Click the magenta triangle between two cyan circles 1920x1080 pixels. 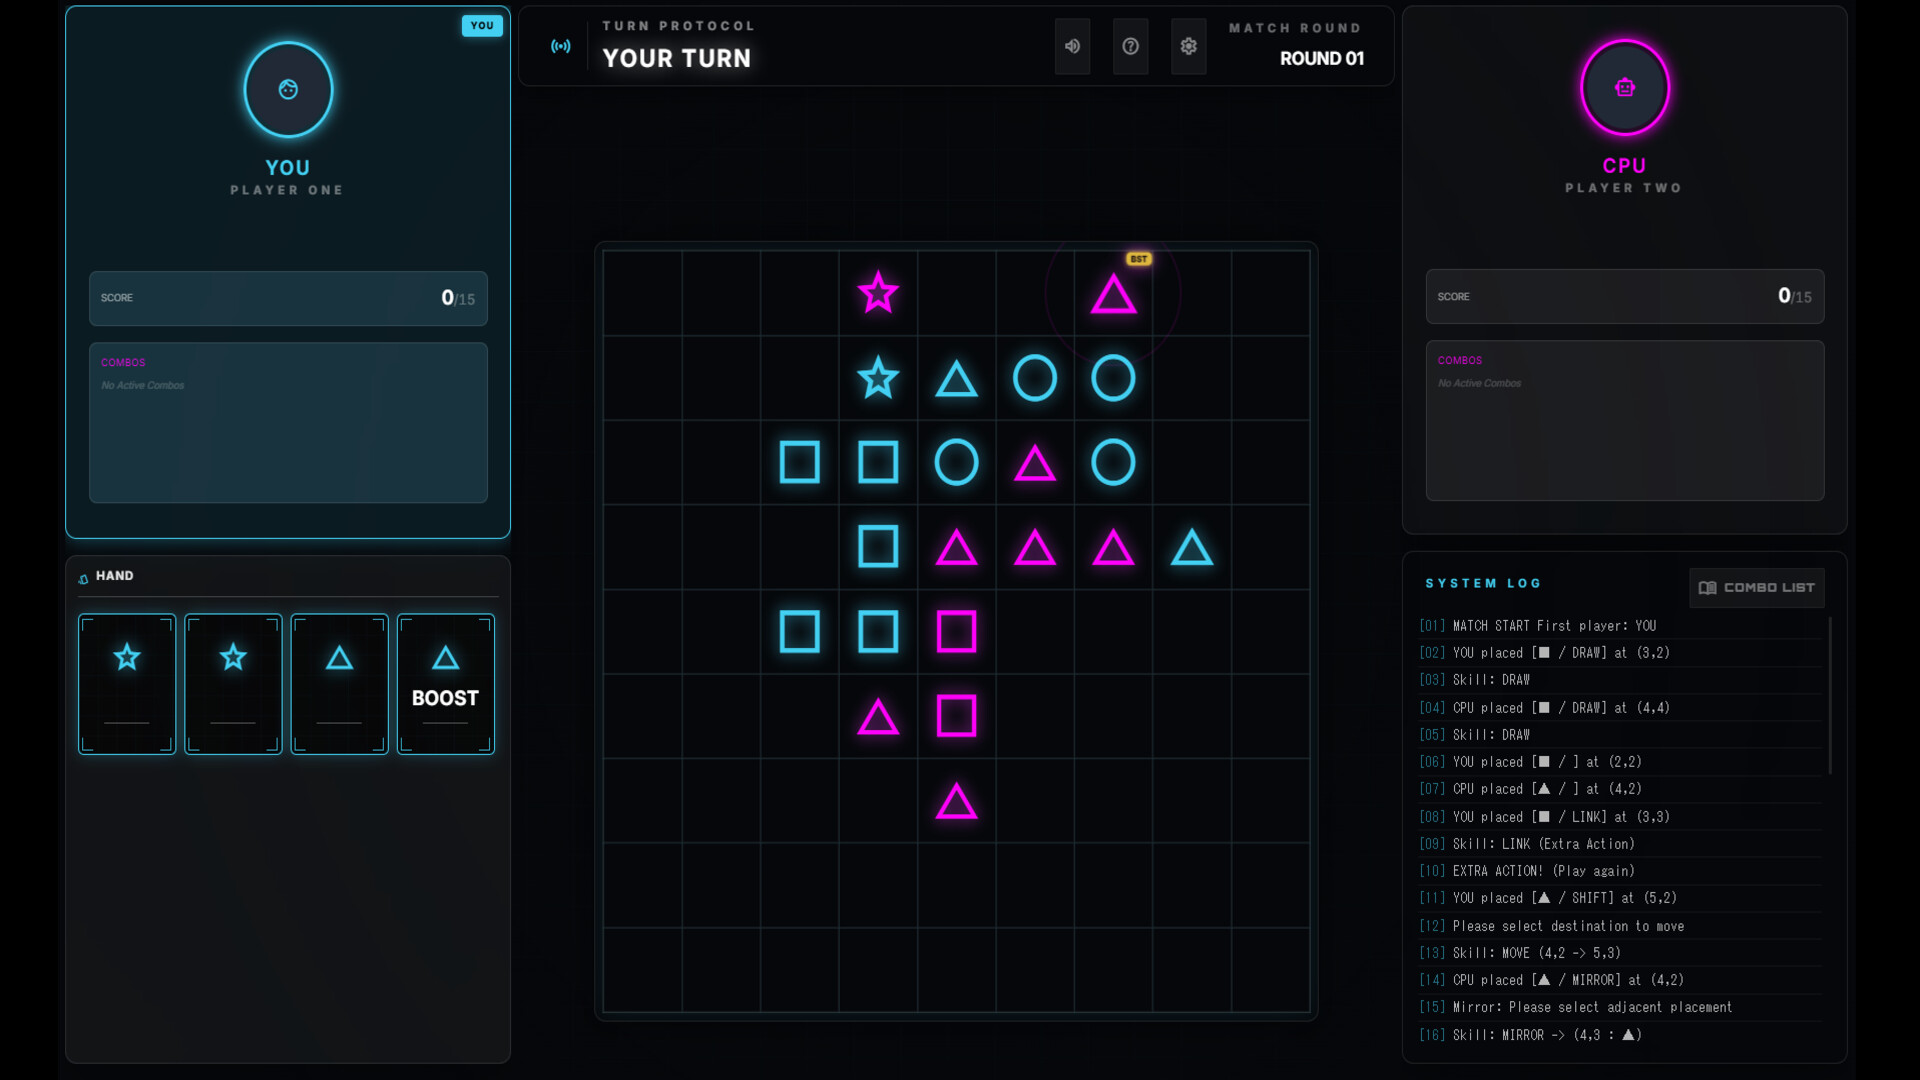1035,463
